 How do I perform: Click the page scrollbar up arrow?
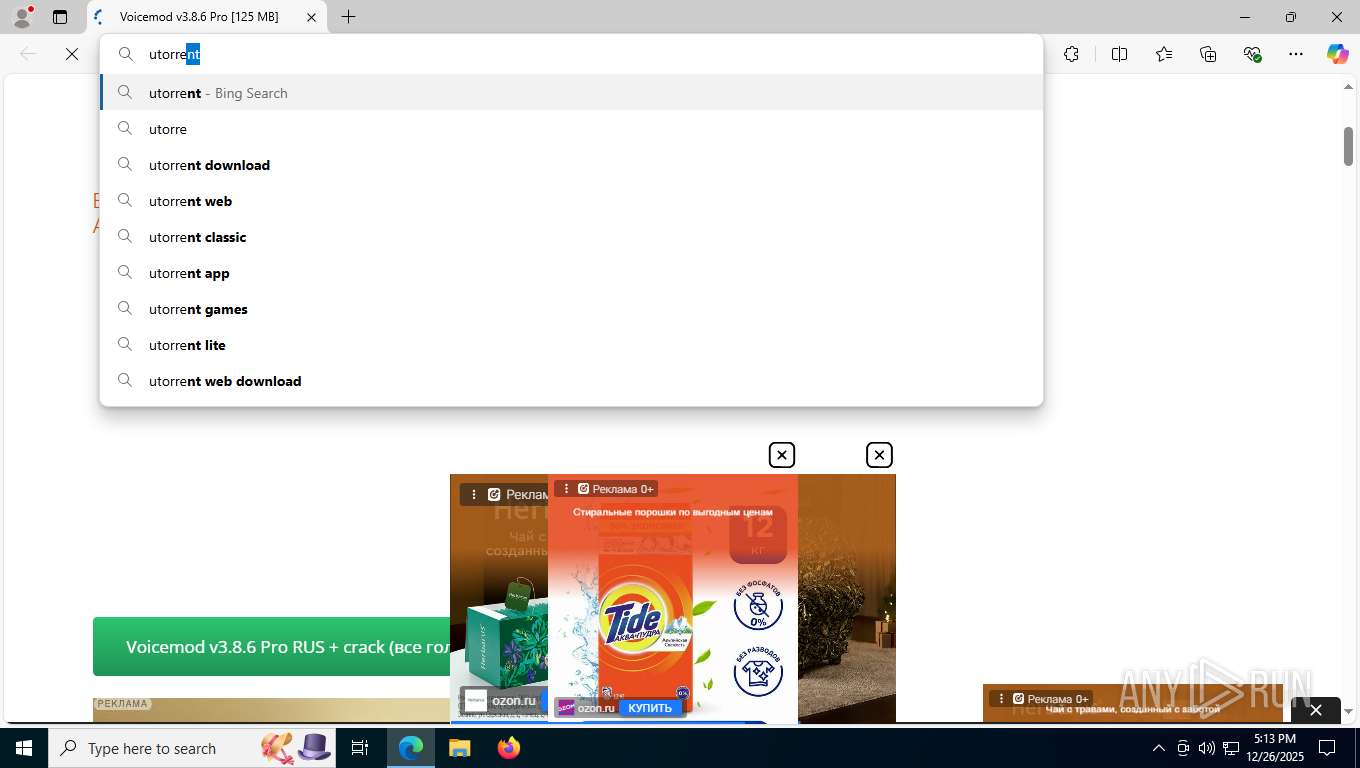1348,88
